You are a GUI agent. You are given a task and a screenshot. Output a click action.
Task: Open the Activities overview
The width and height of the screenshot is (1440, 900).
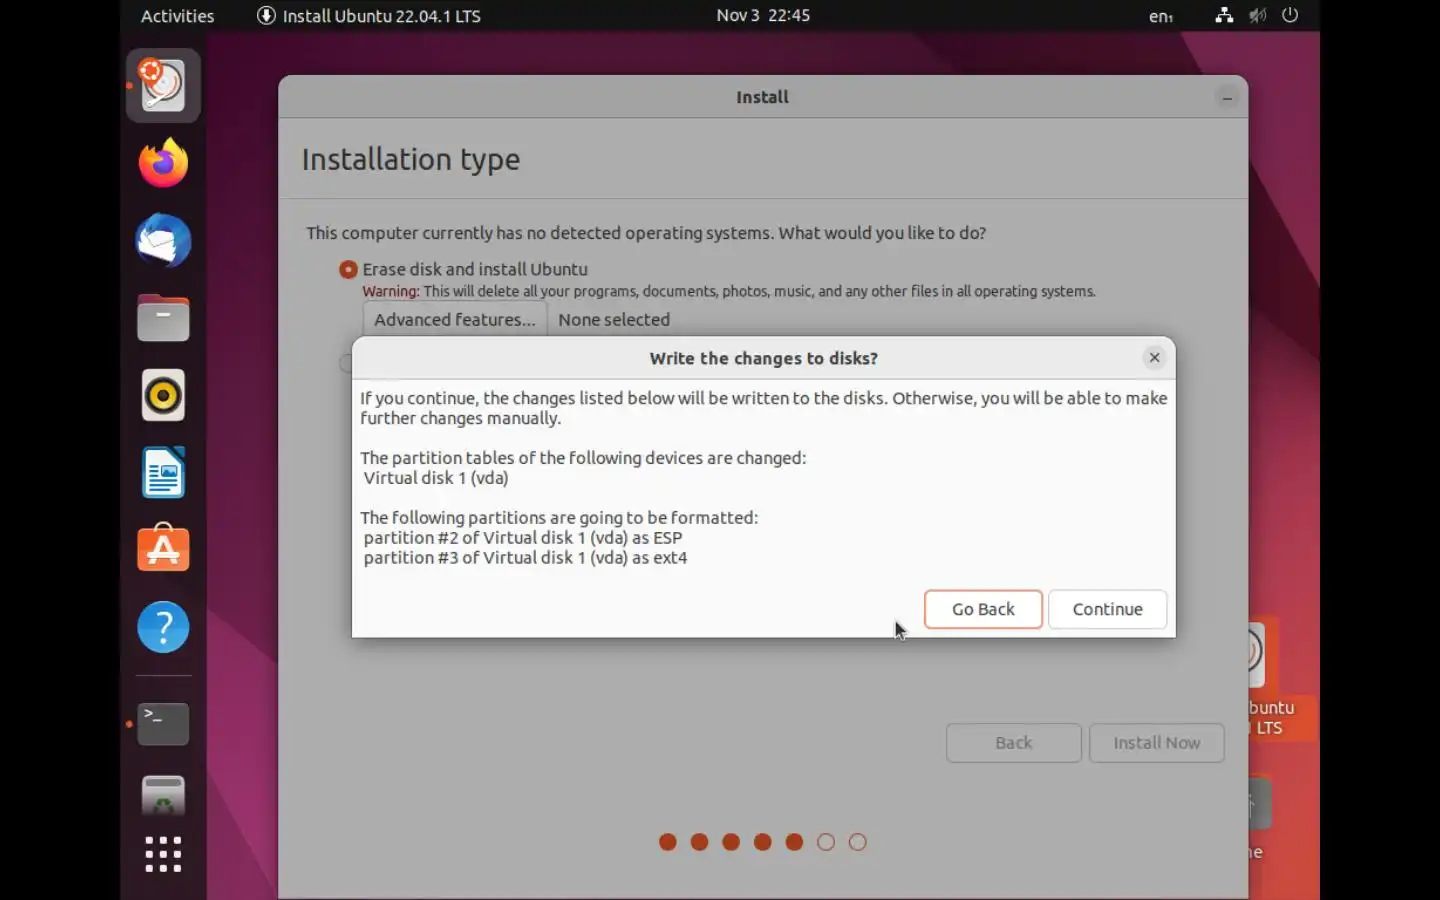click(177, 16)
